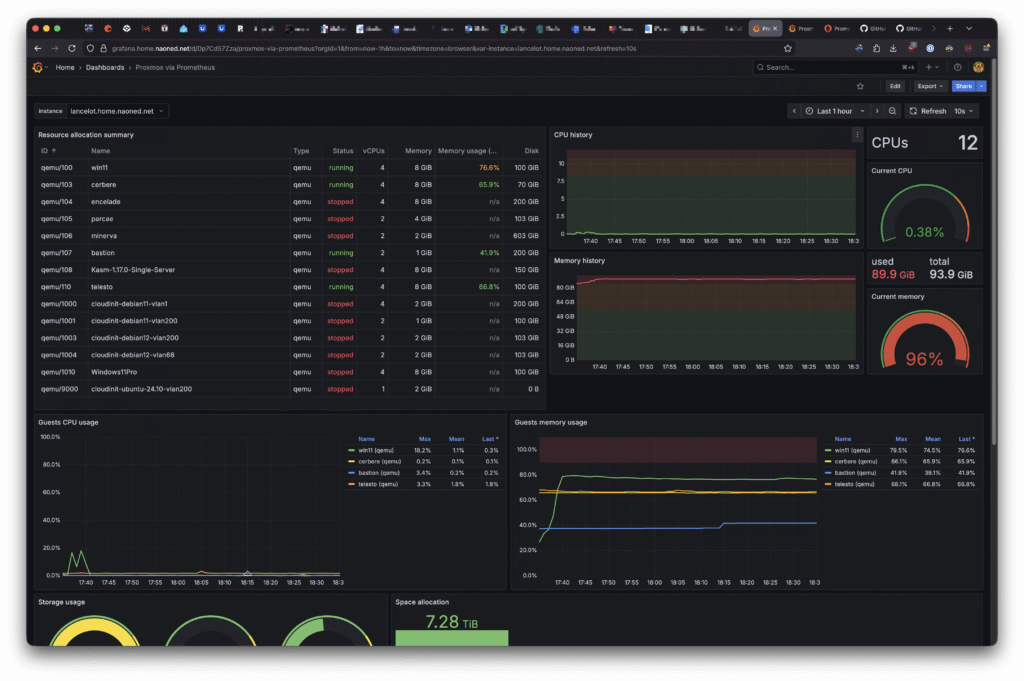
Task: Open the Export dropdown menu
Action: [929, 86]
